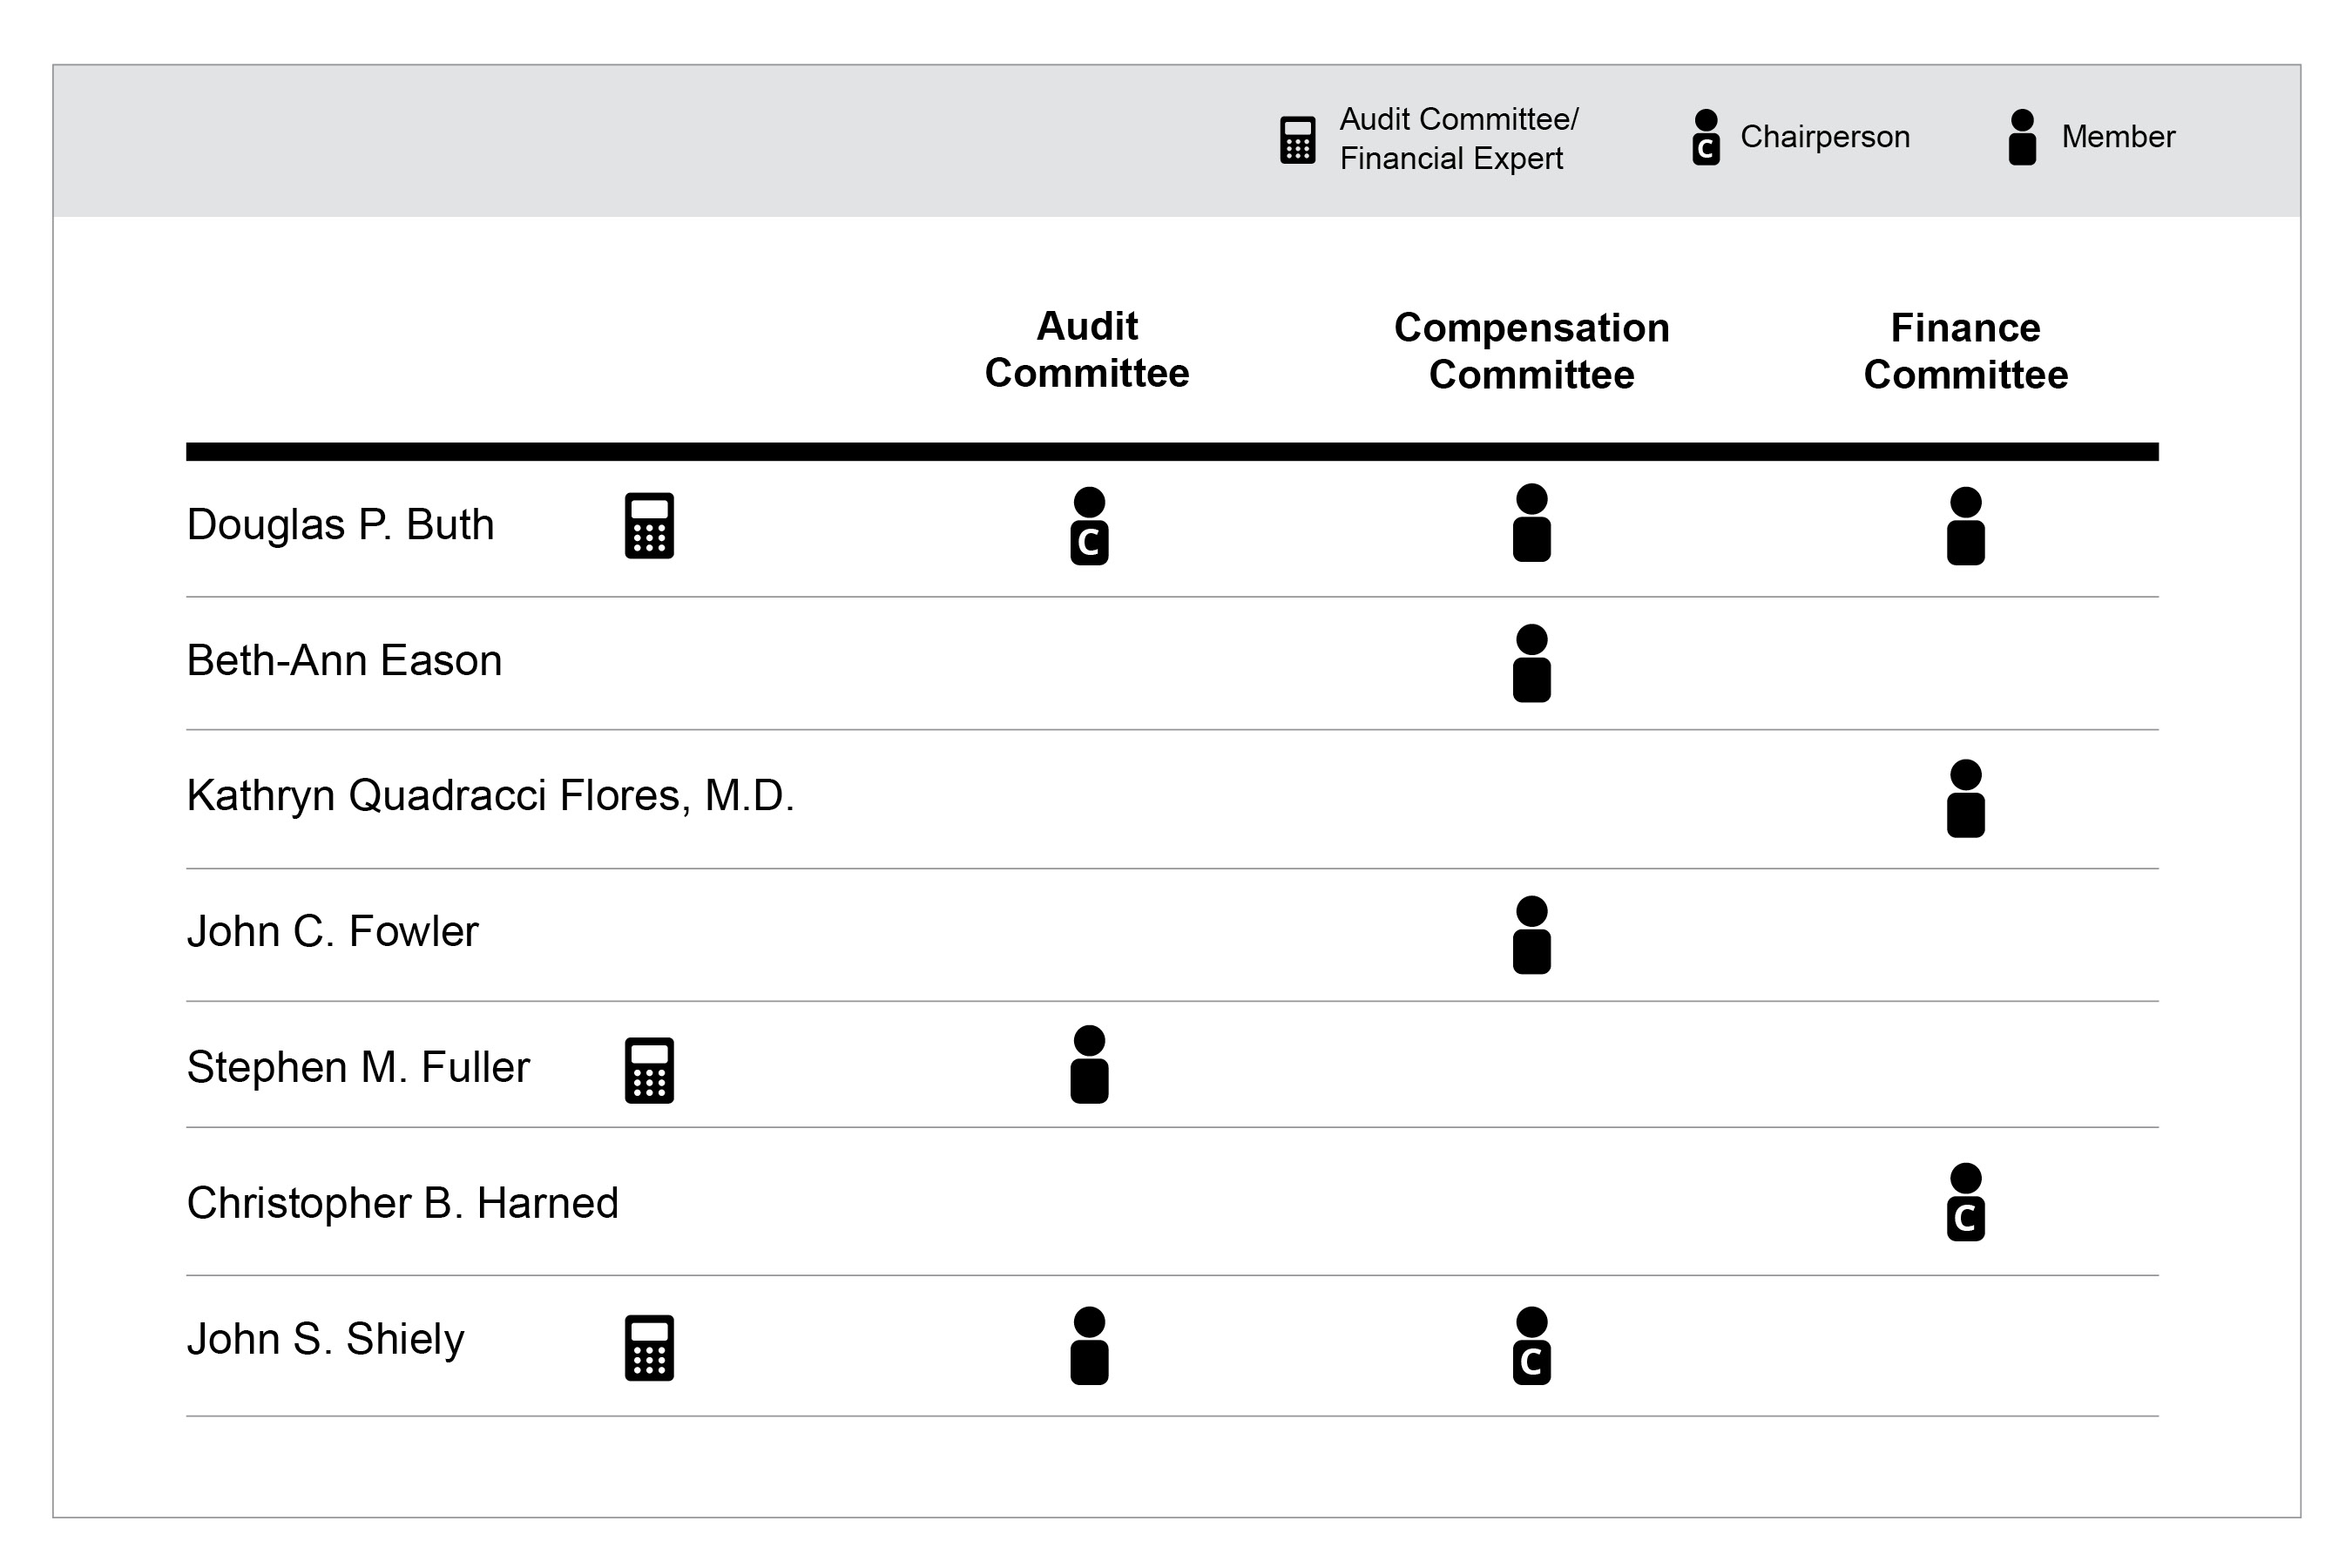The width and height of the screenshot is (2352, 1568).
Task: Click the name Christopher B. Harned
Action: pyautogui.click(x=402, y=1203)
